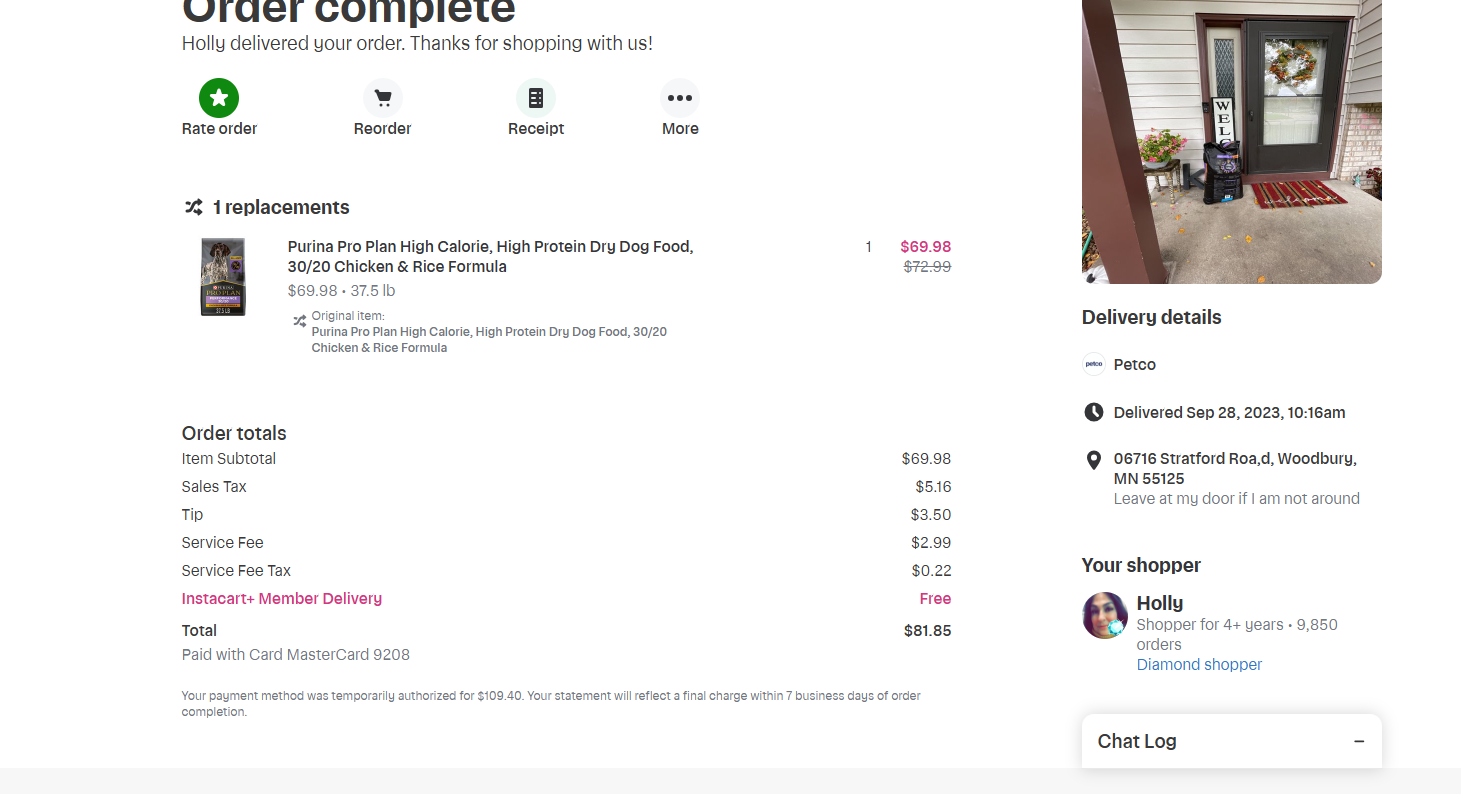
Task: Open the Purina Pro Plan item title
Action: coord(490,256)
